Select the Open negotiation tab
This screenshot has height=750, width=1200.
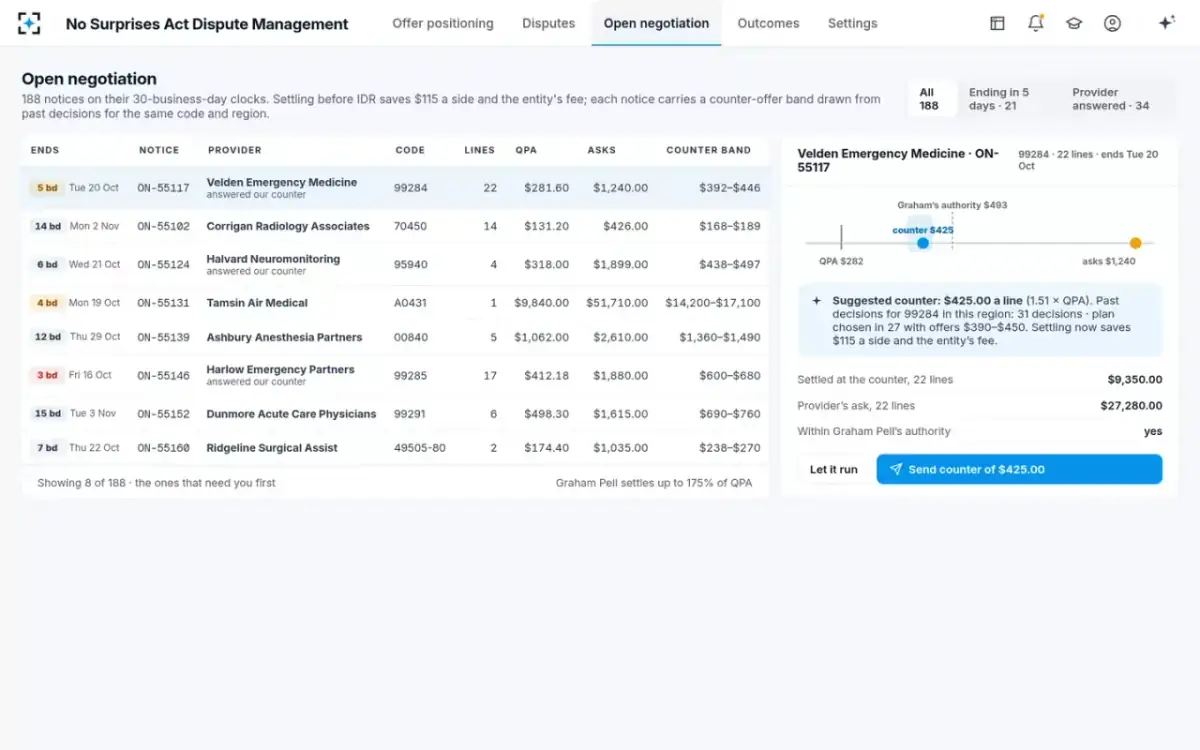656,23
